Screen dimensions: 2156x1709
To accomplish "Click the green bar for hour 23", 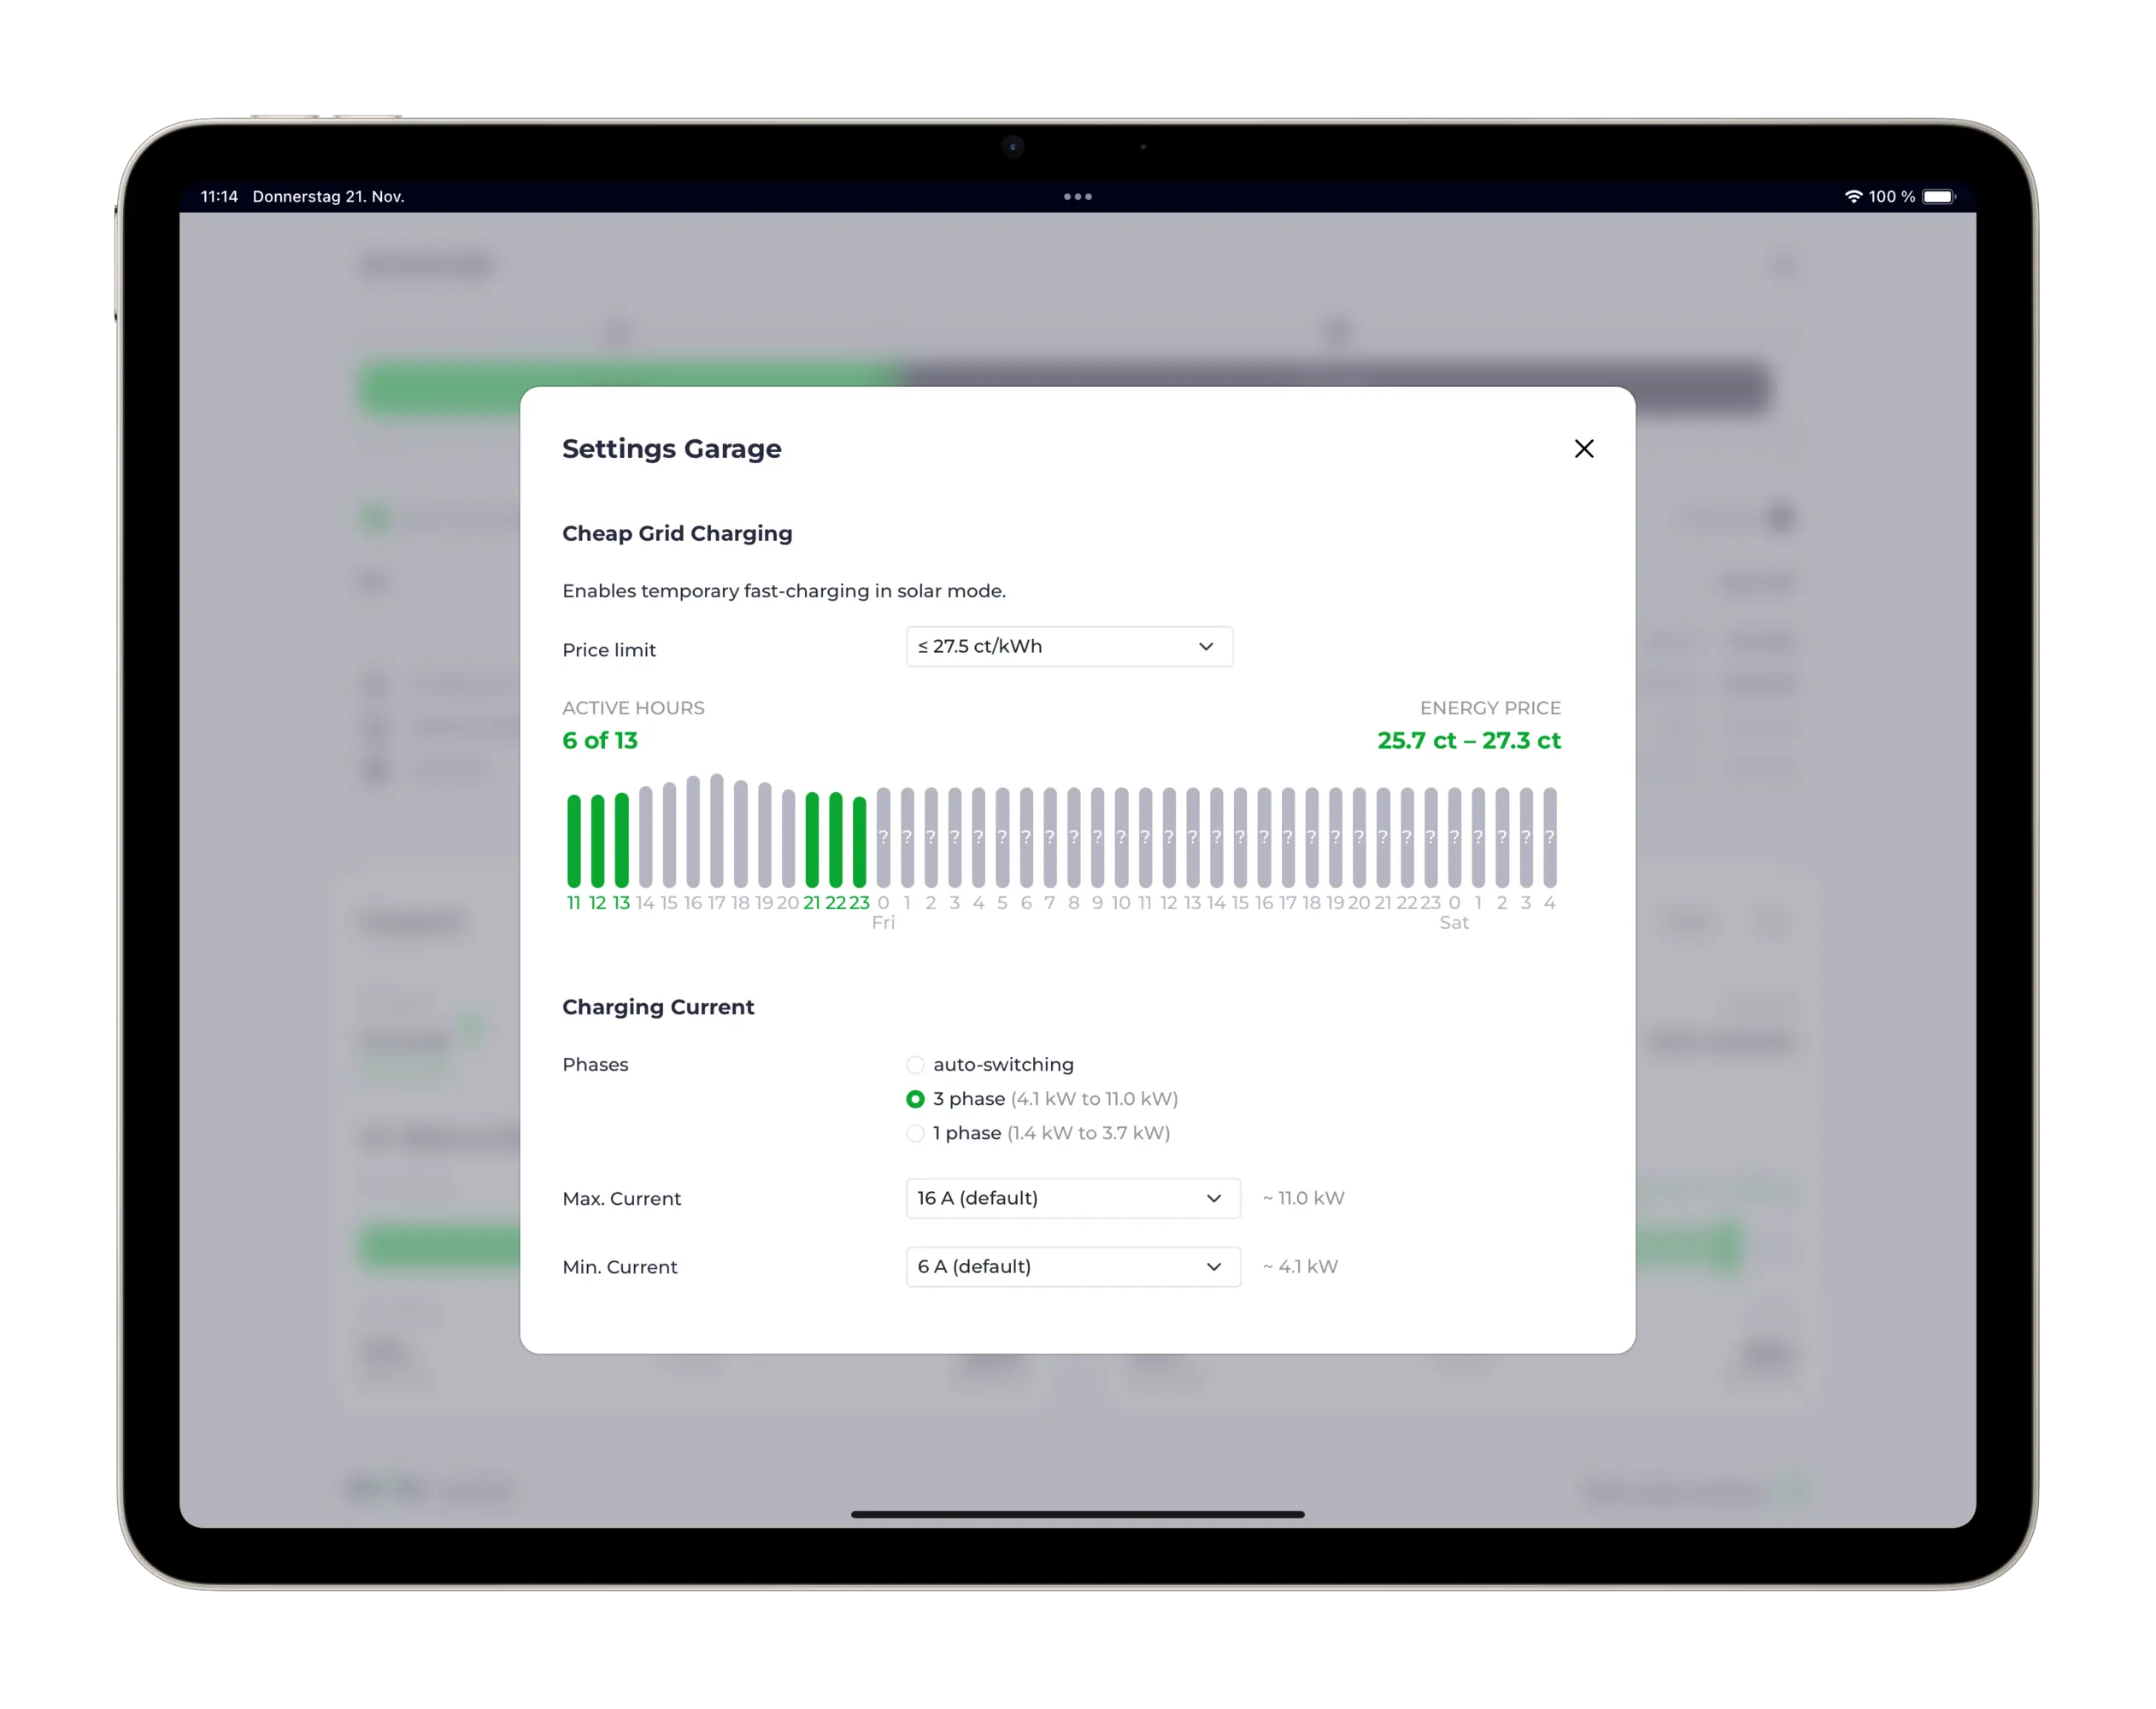I will (859, 842).
